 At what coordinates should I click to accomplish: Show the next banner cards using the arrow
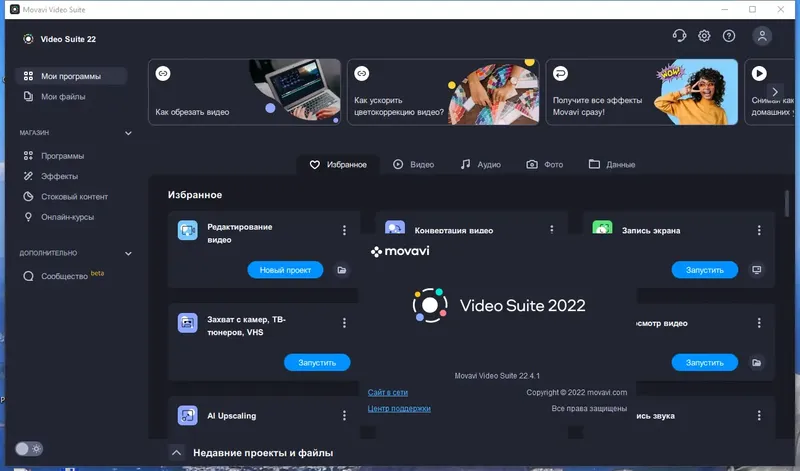tap(775, 92)
